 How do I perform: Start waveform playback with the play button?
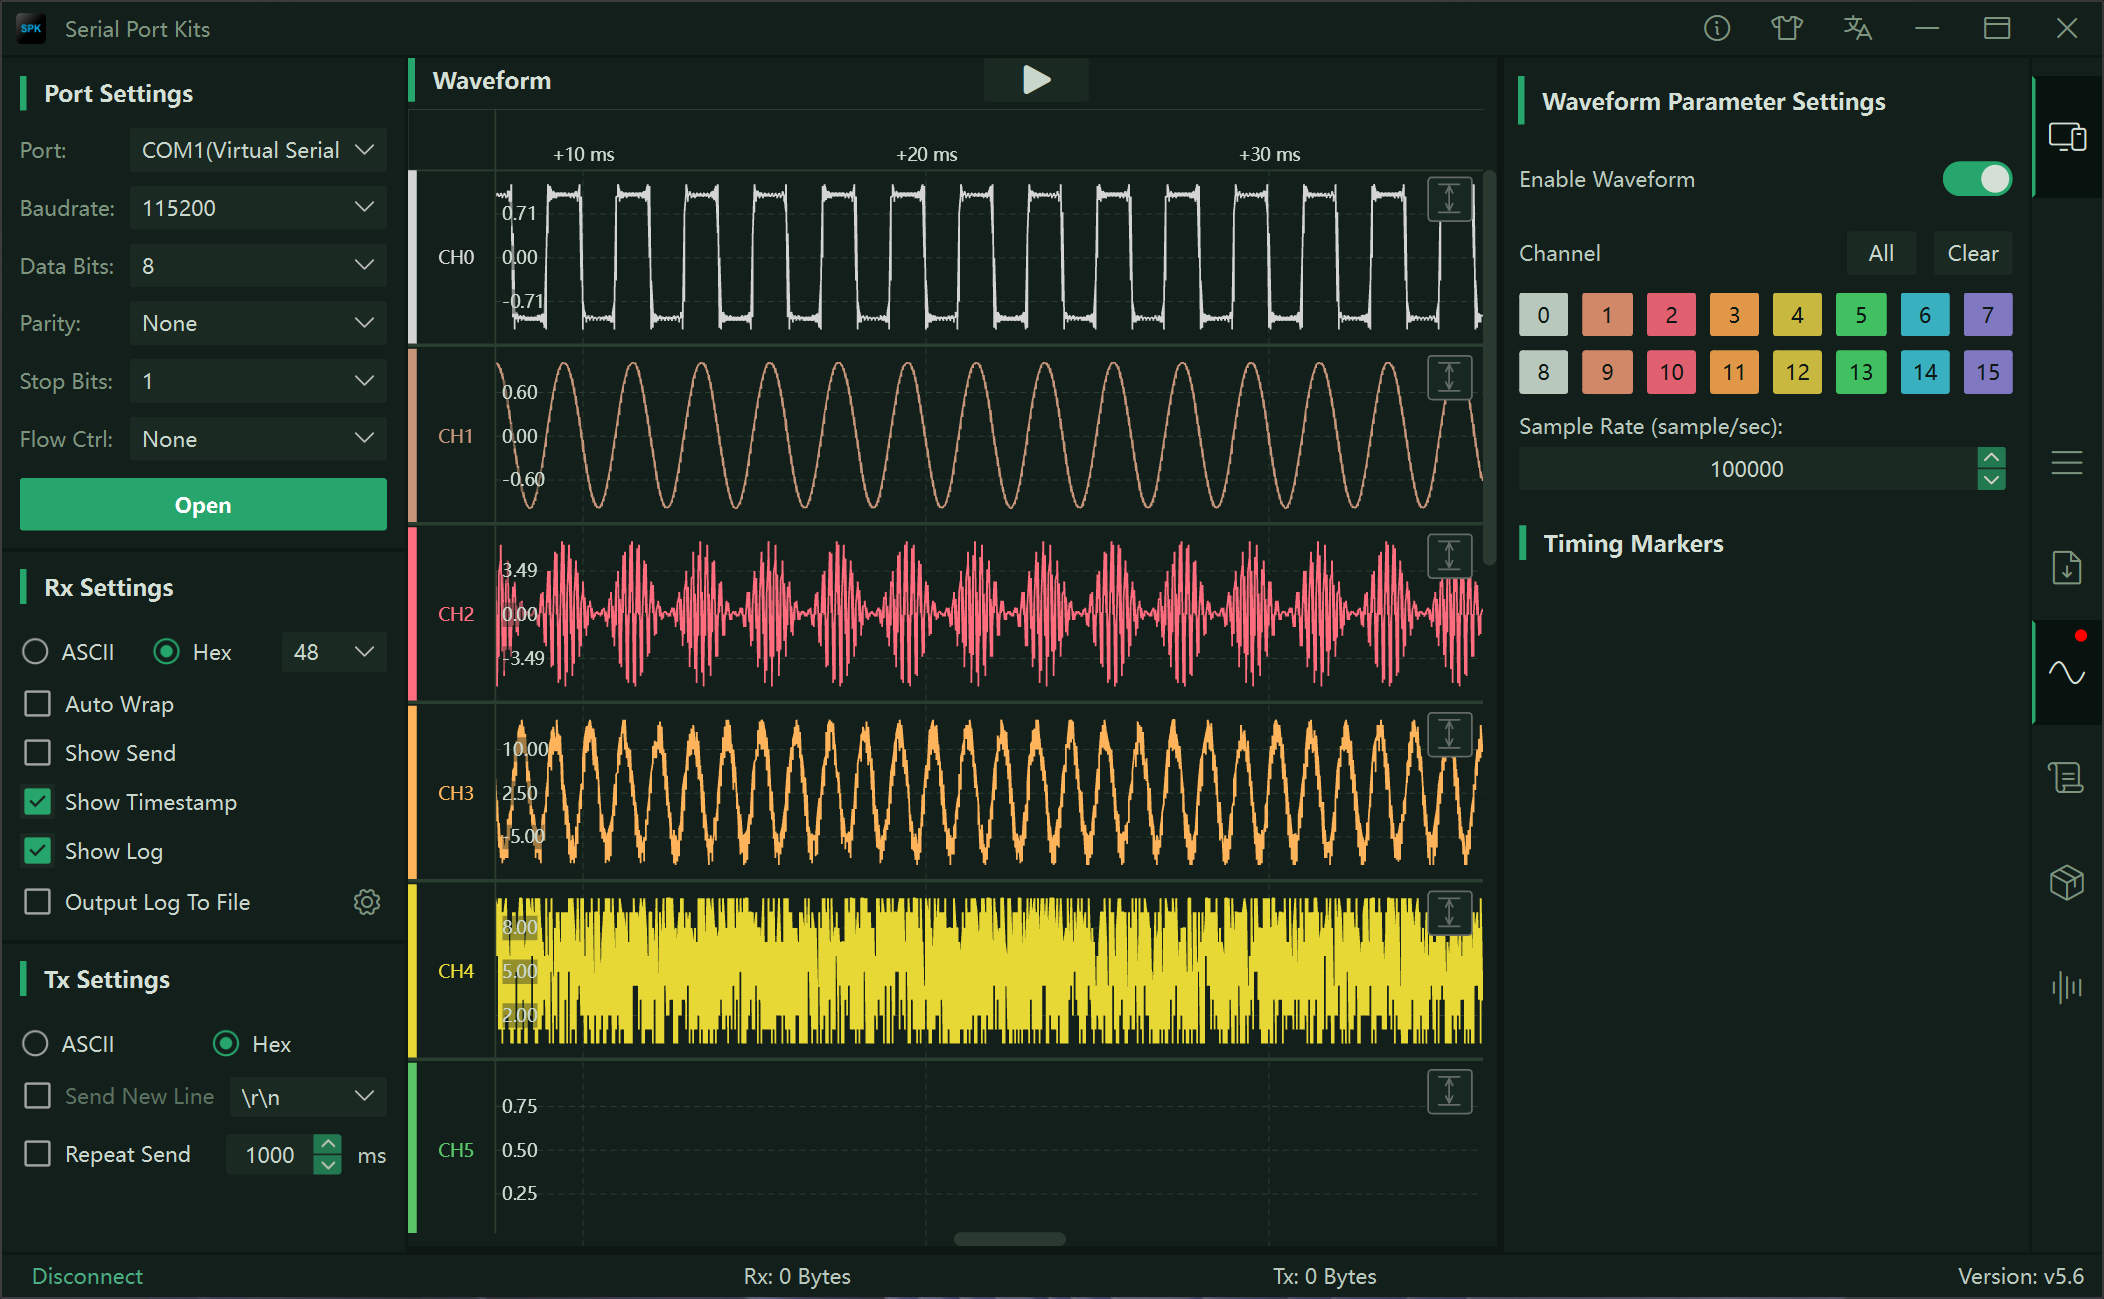click(x=1036, y=80)
